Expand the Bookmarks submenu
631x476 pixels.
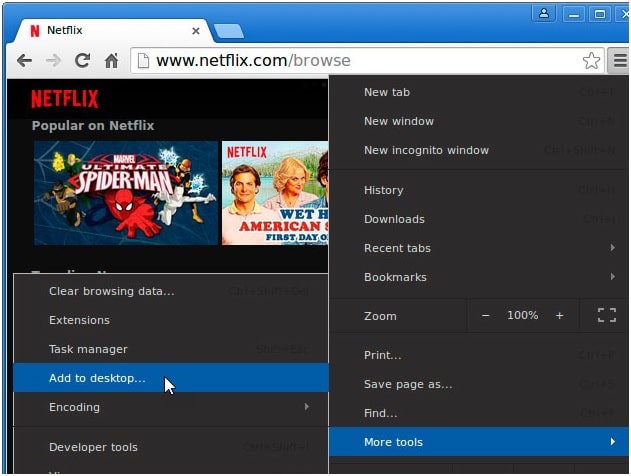click(479, 277)
